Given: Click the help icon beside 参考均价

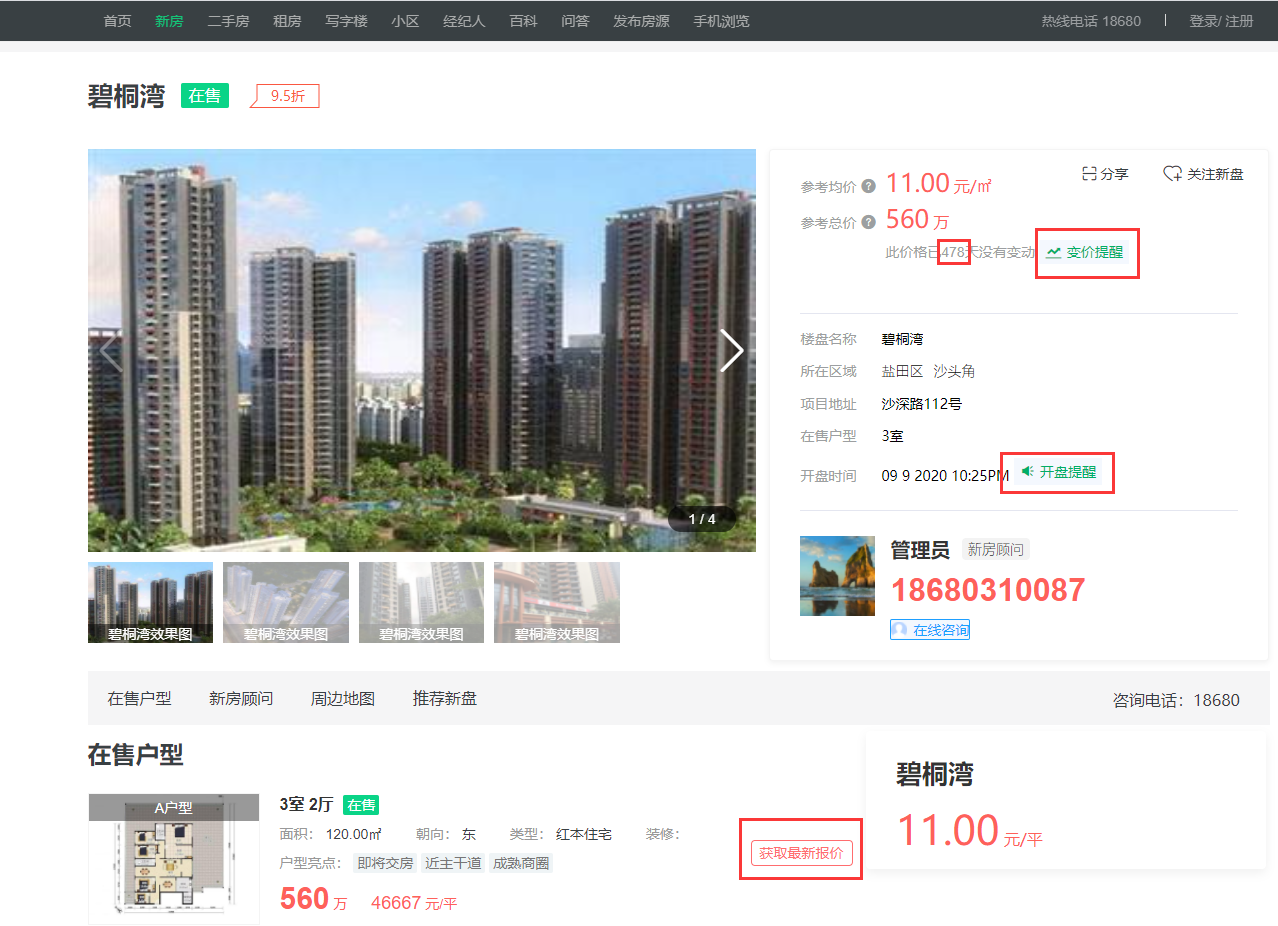Looking at the screenshot, I should (868, 186).
